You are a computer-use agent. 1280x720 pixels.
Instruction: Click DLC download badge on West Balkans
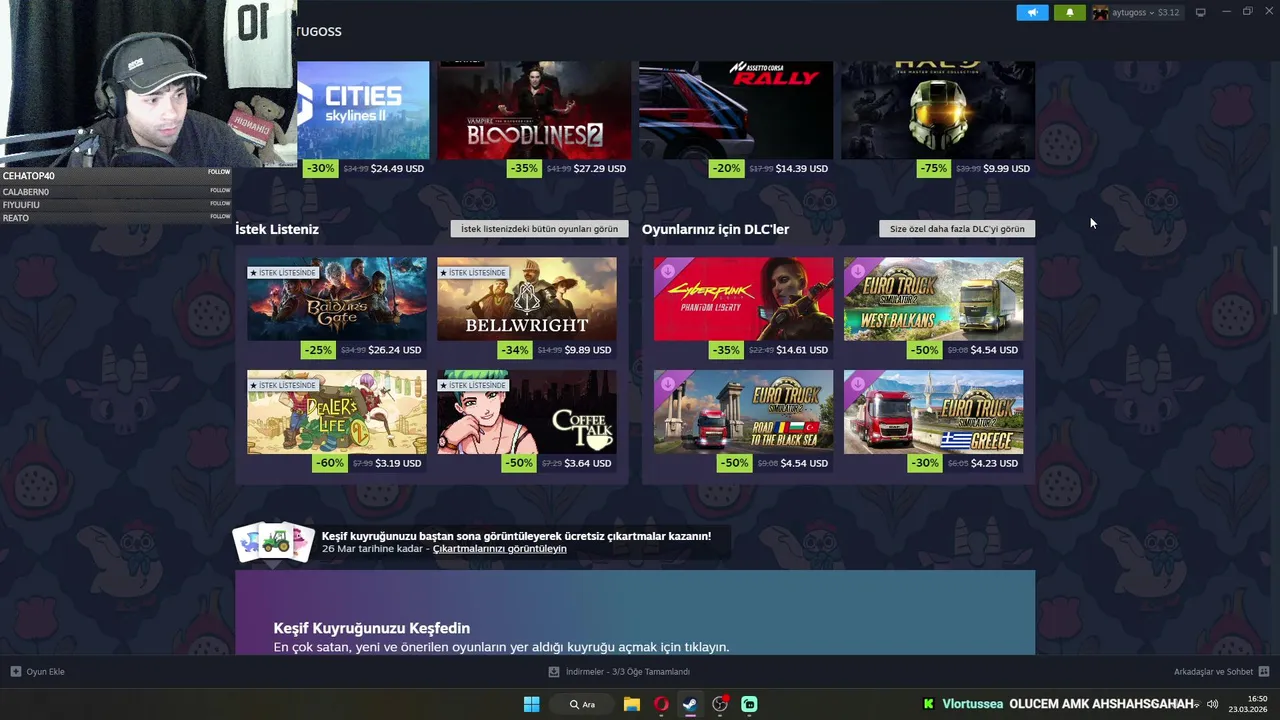point(857,270)
